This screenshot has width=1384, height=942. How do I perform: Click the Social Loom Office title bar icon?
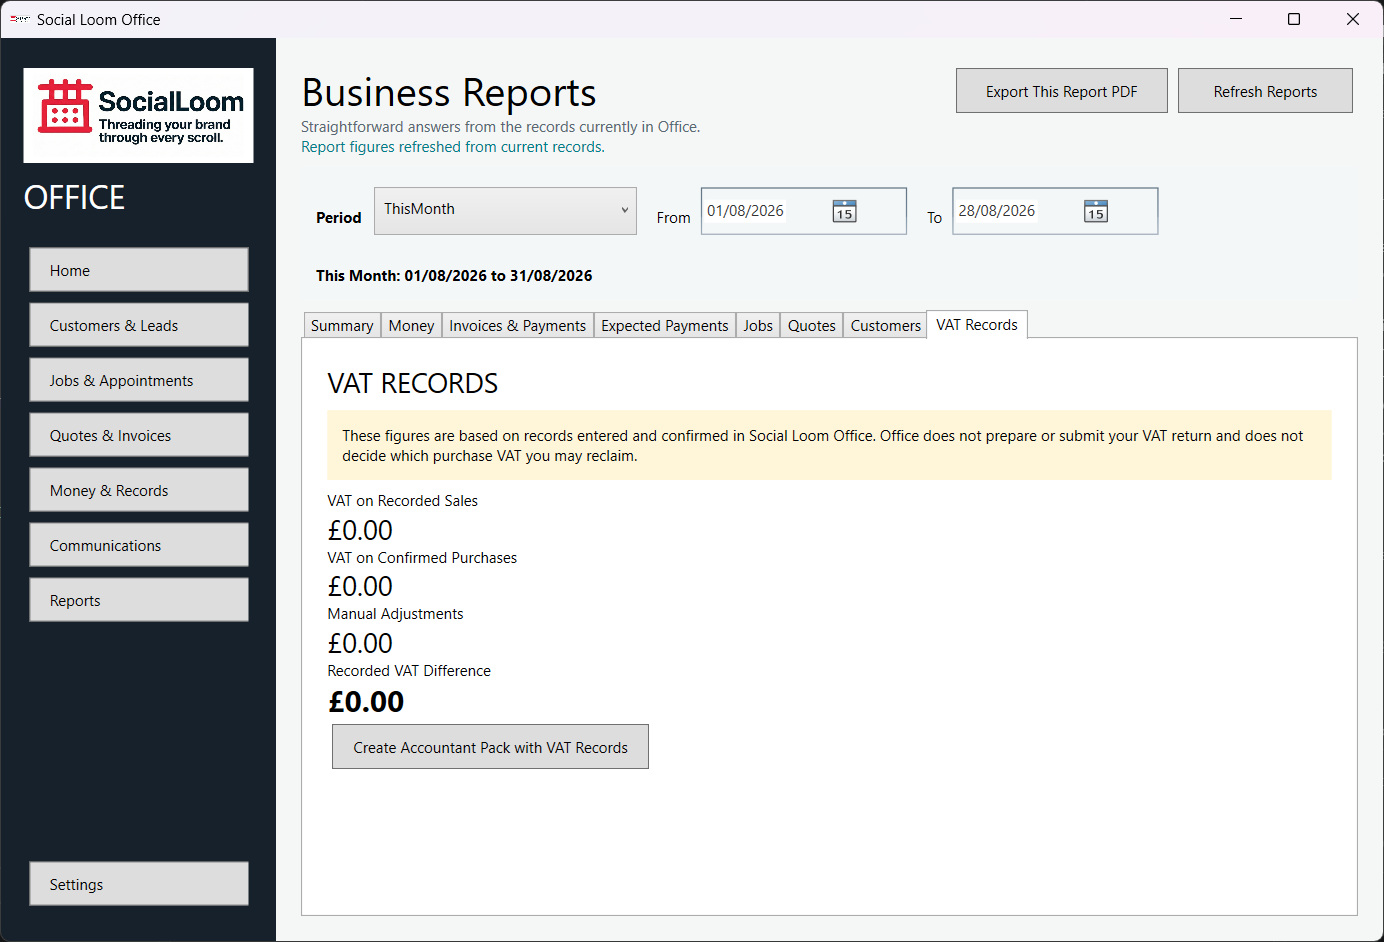pyautogui.click(x=19, y=19)
